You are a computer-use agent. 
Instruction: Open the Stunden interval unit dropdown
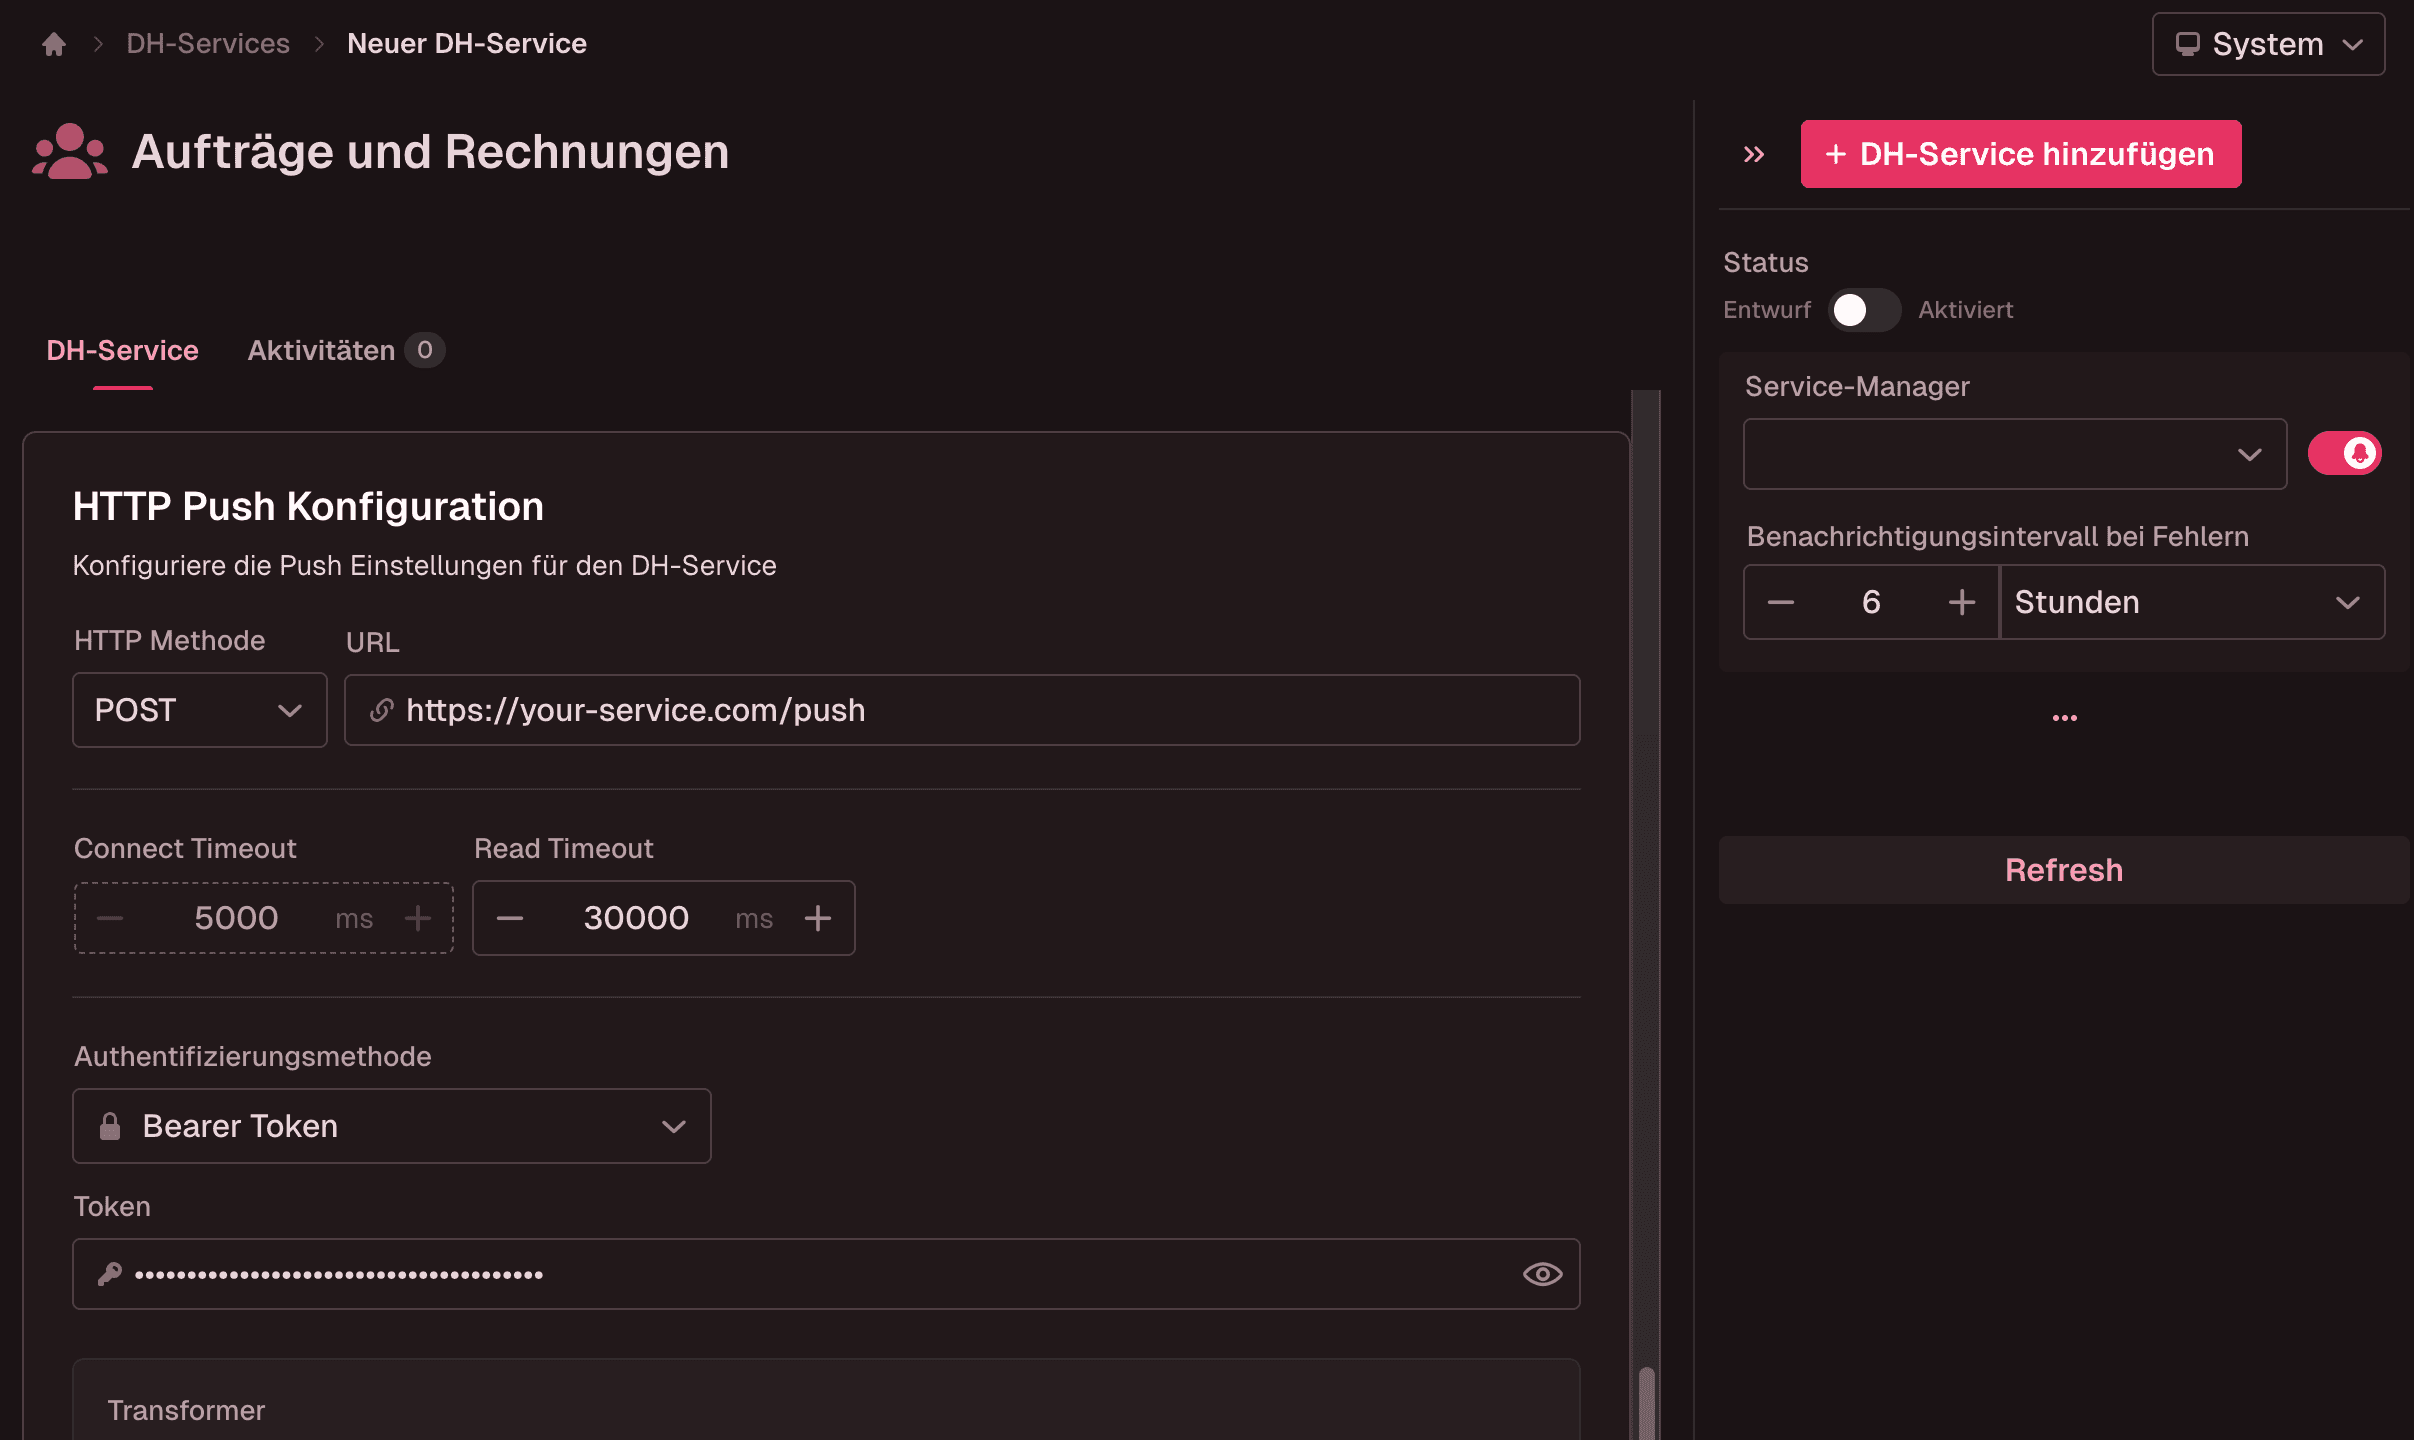(2189, 601)
